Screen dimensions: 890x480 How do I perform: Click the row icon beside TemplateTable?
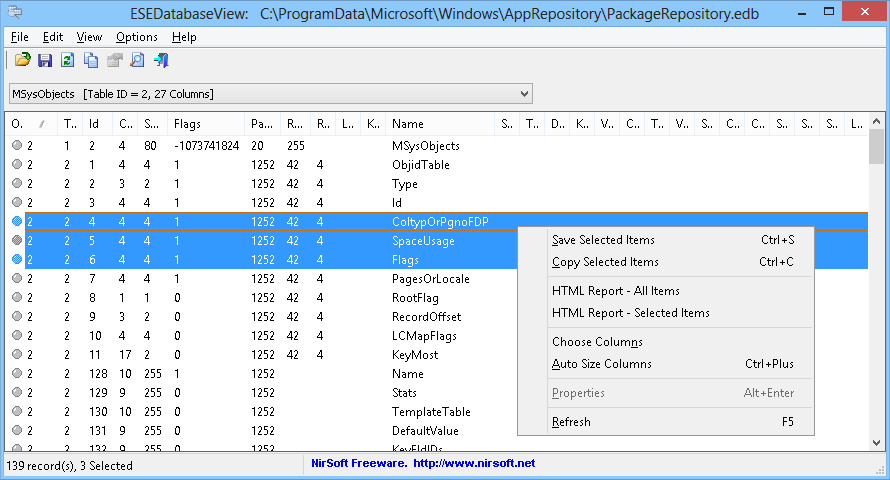(x=17, y=411)
